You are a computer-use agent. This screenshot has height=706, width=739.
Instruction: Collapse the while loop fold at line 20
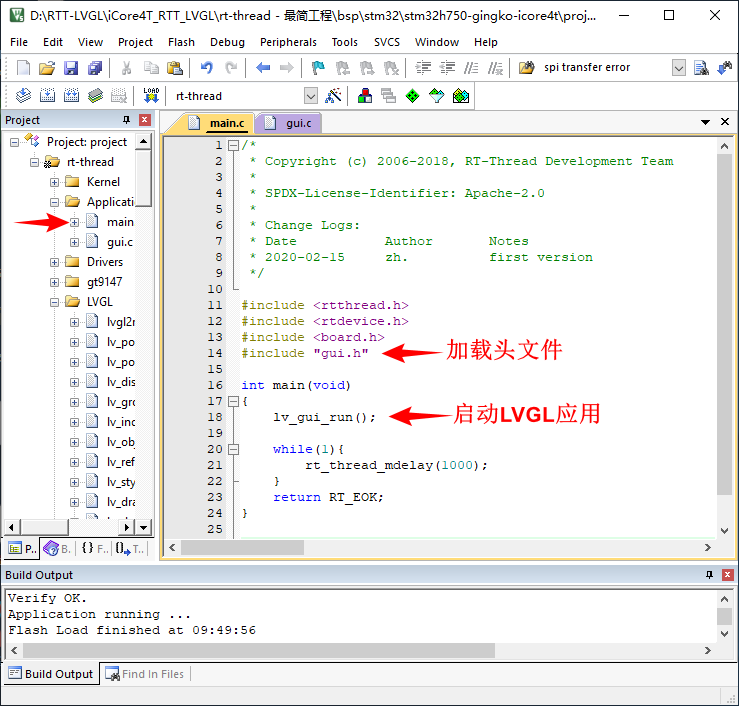pyautogui.click(x=233, y=449)
